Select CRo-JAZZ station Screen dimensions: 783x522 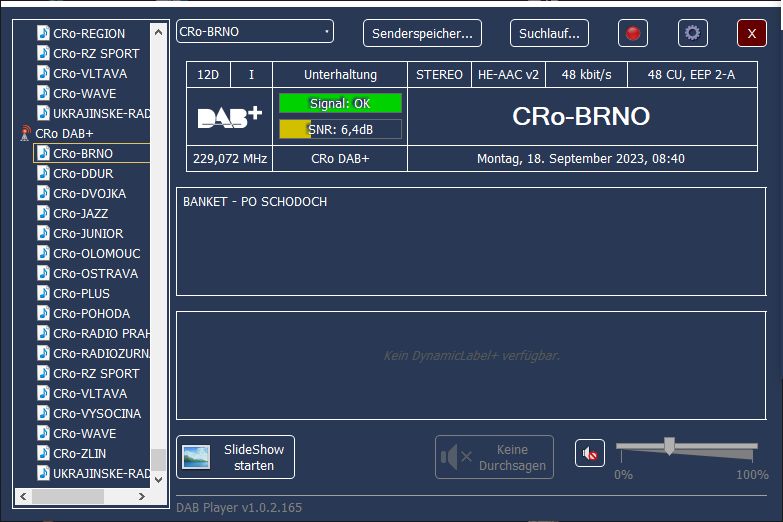[x=81, y=213]
